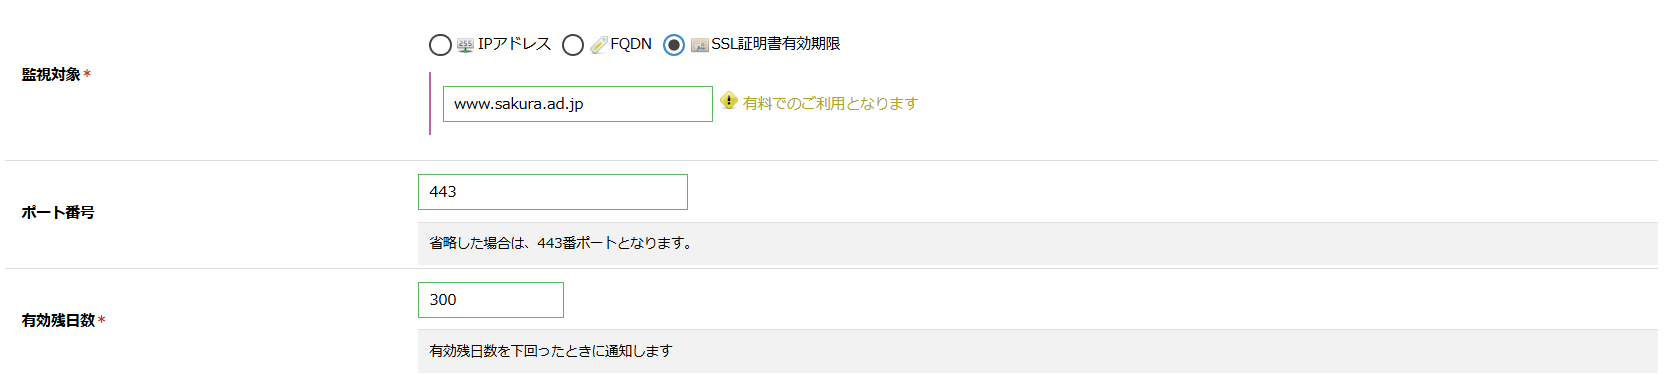Viewport: 1668px width, 374px height.
Task: Focus the remaining days field showing 300
Action: coord(491,300)
